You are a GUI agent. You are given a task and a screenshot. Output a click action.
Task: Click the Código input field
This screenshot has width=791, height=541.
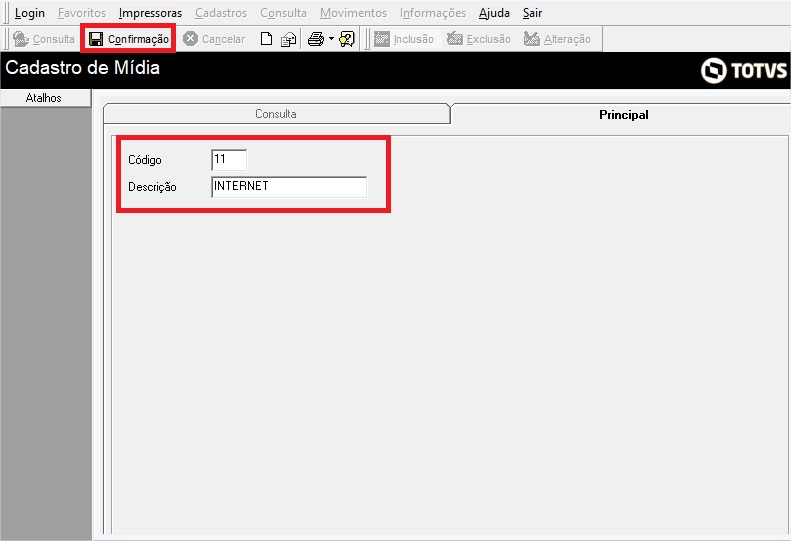229,160
